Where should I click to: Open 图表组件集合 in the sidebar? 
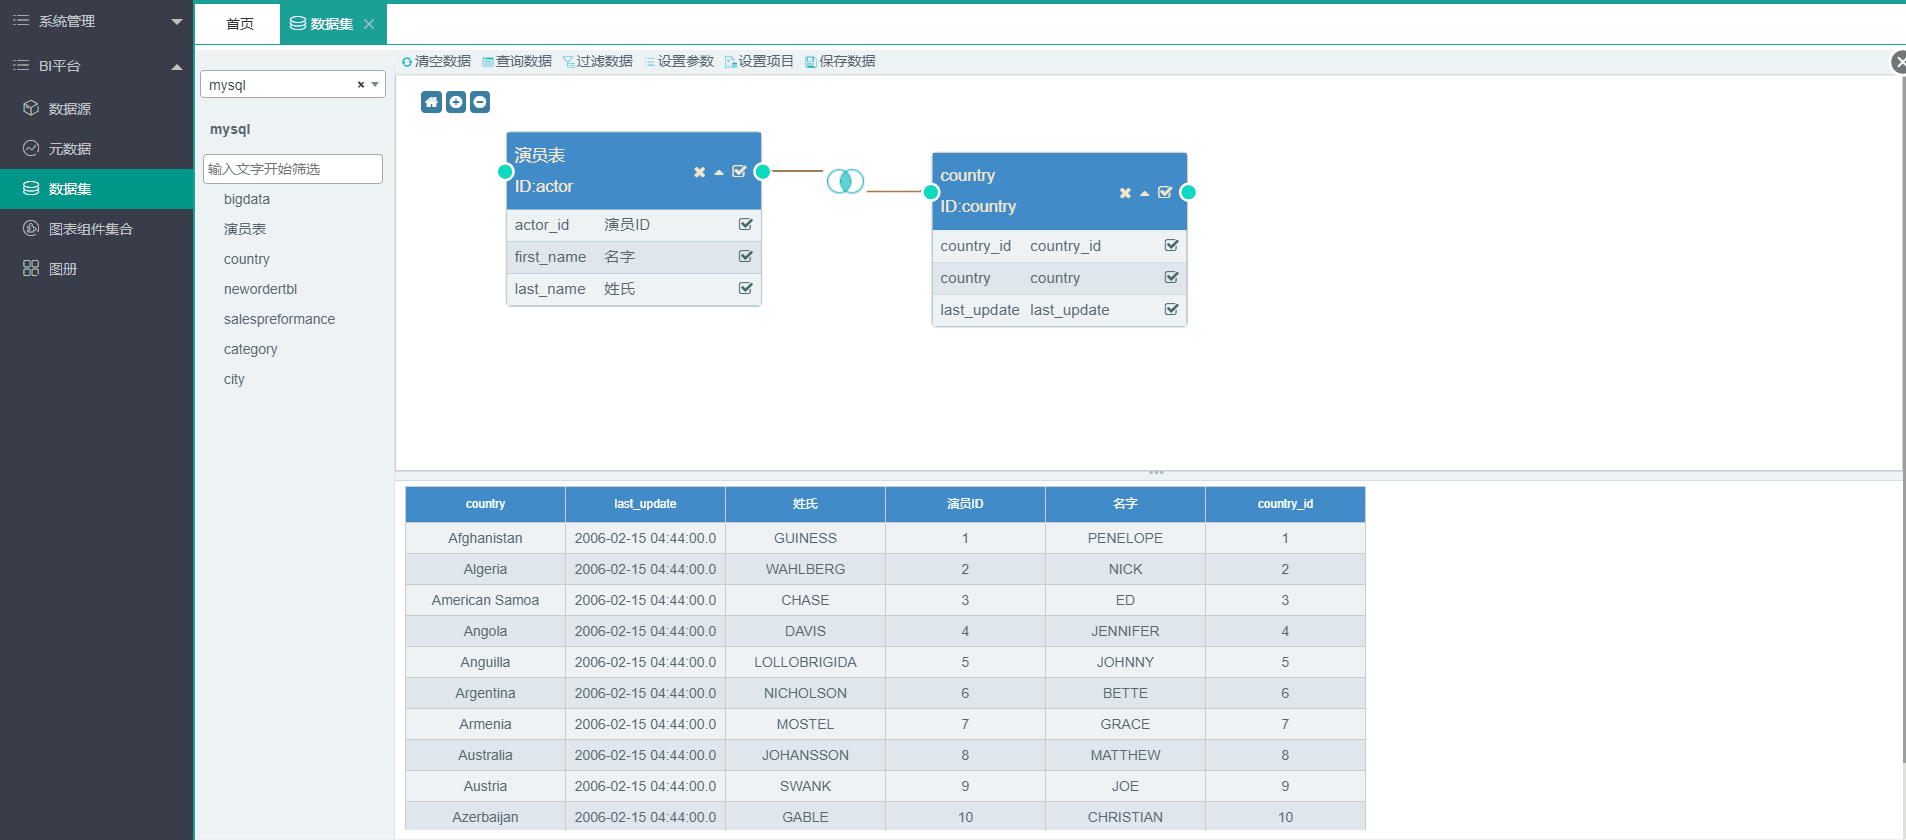pyautogui.click(x=90, y=229)
